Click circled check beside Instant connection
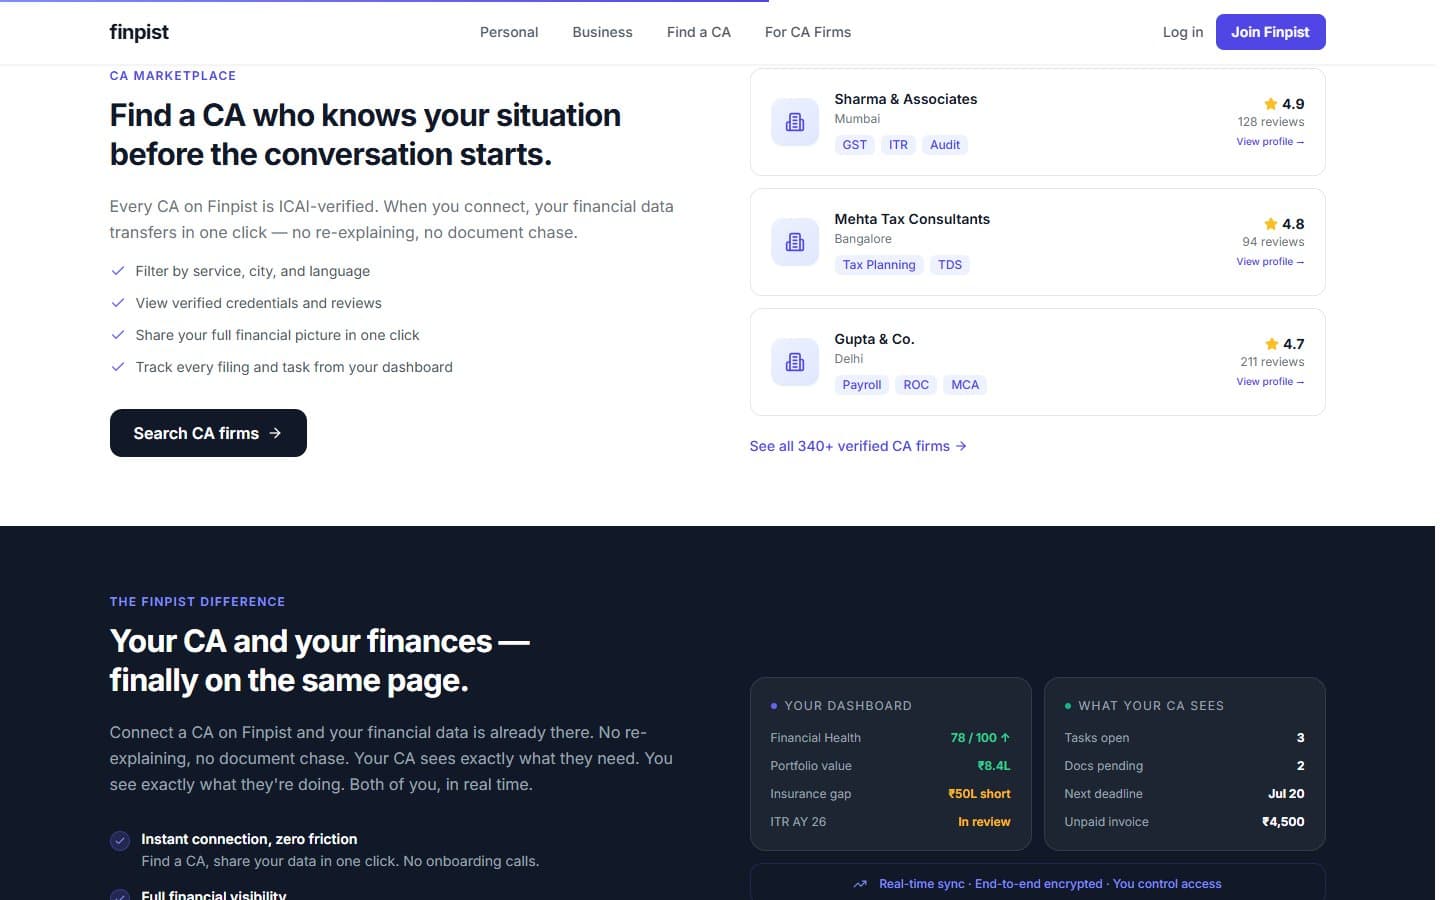Image resolution: width=1440 pixels, height=900 pixels. click(120, 841)
